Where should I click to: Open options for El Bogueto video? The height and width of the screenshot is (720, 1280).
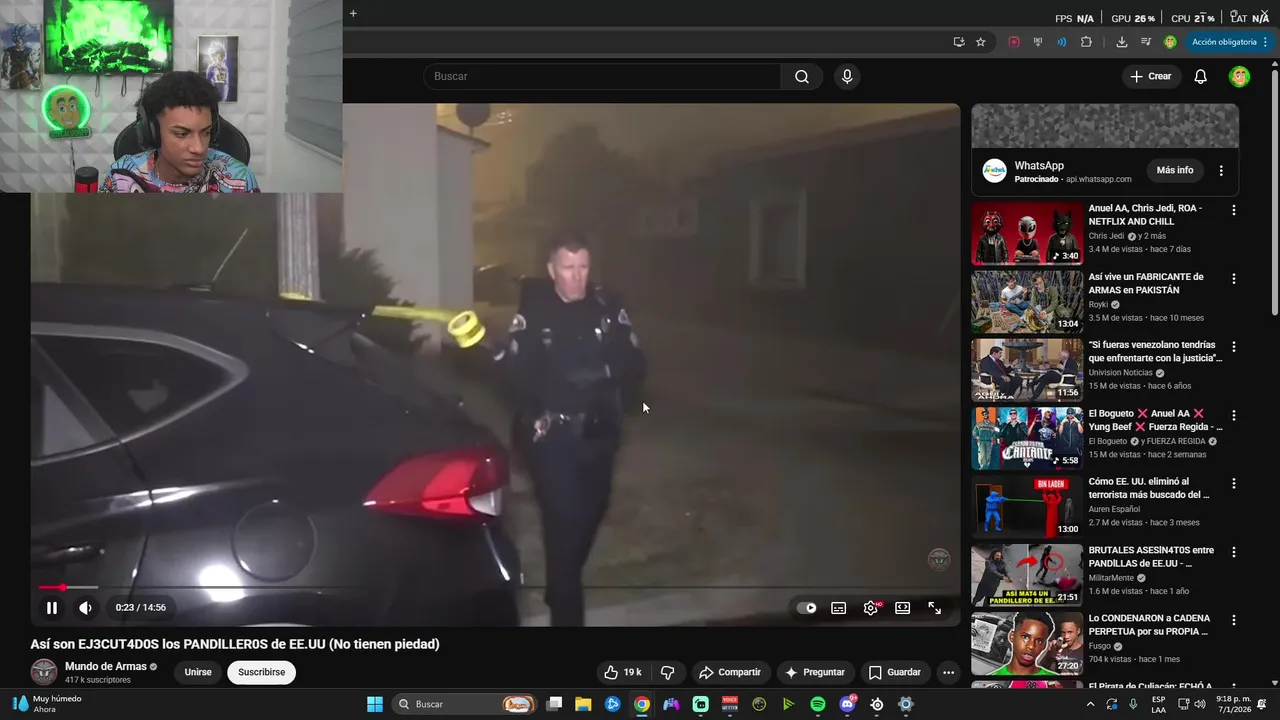(x=1233, y=415)
